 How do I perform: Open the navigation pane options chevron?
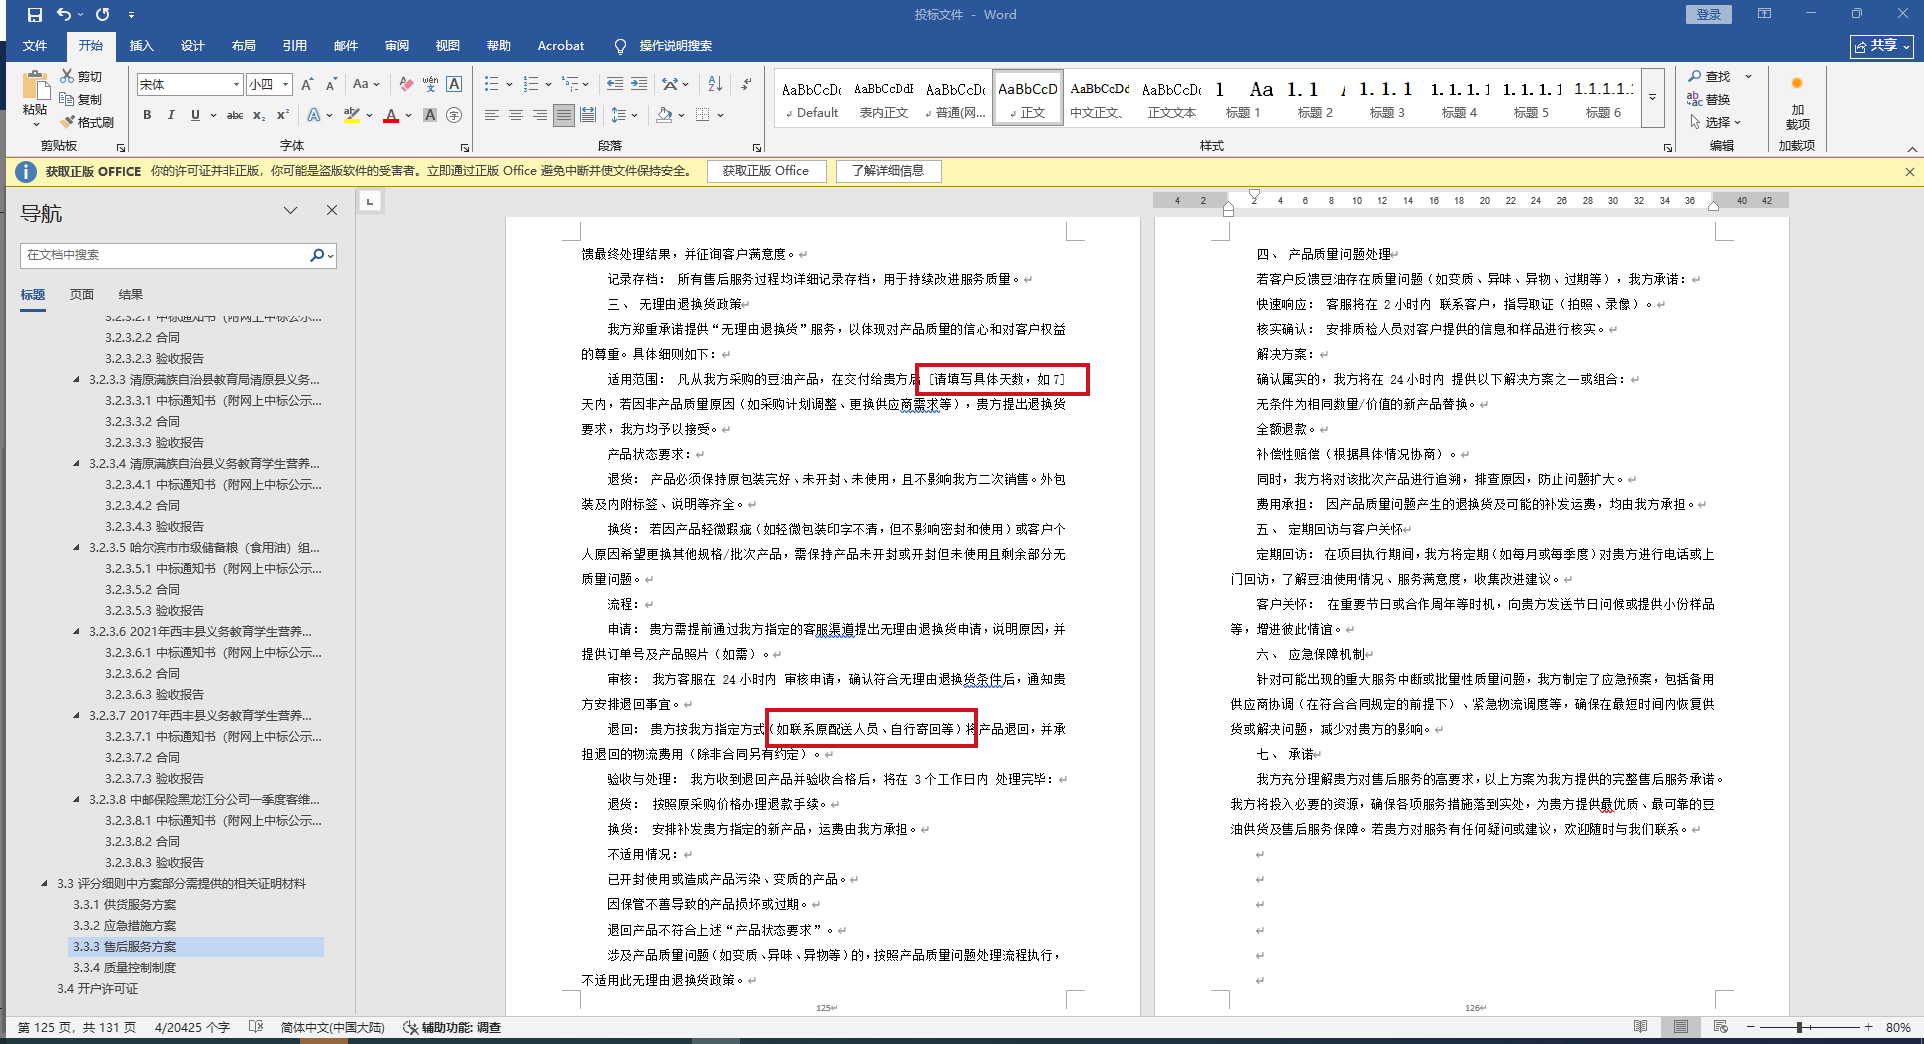(x=290, y=210)
